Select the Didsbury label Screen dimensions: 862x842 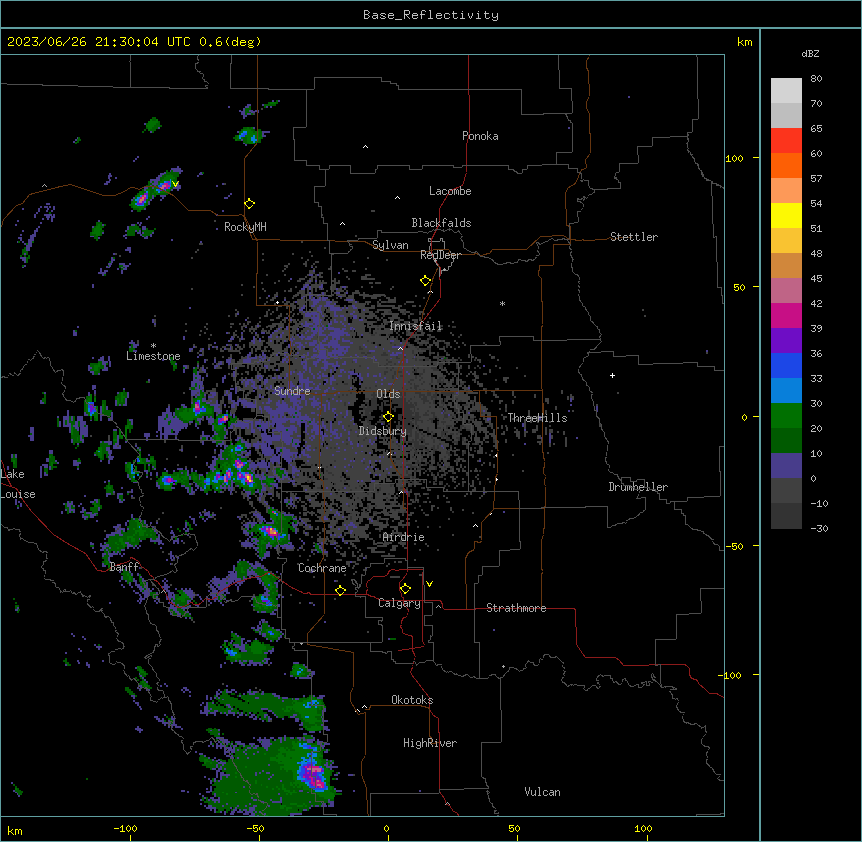coord(383,431)
